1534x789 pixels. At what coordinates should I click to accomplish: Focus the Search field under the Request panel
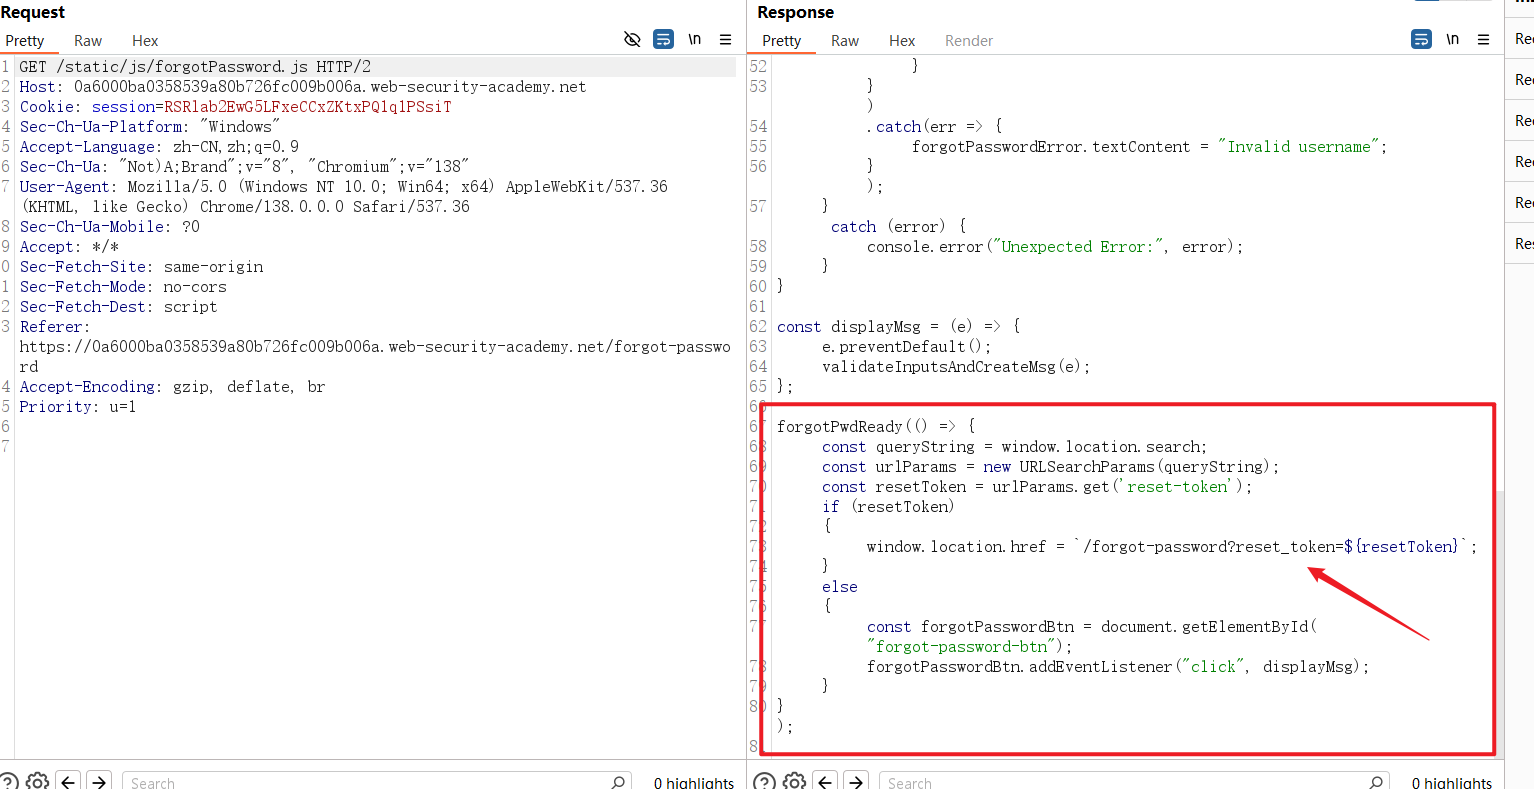click(376, 782)
